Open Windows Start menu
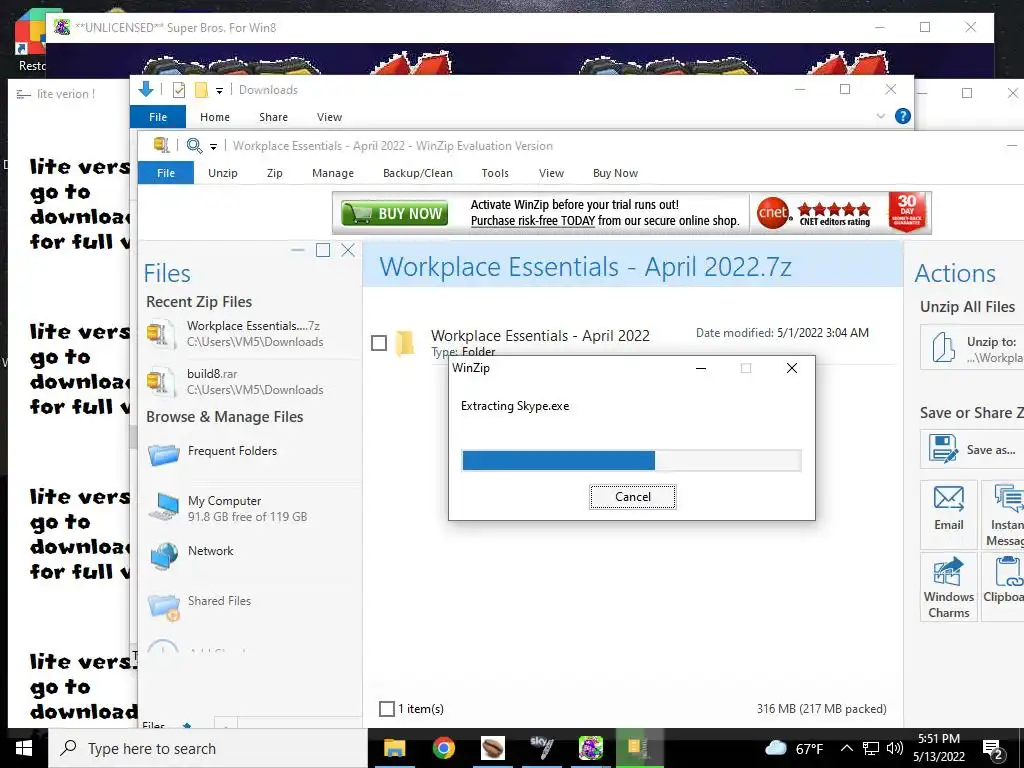The image size is (1024, 768). click(x=24, y=748)
